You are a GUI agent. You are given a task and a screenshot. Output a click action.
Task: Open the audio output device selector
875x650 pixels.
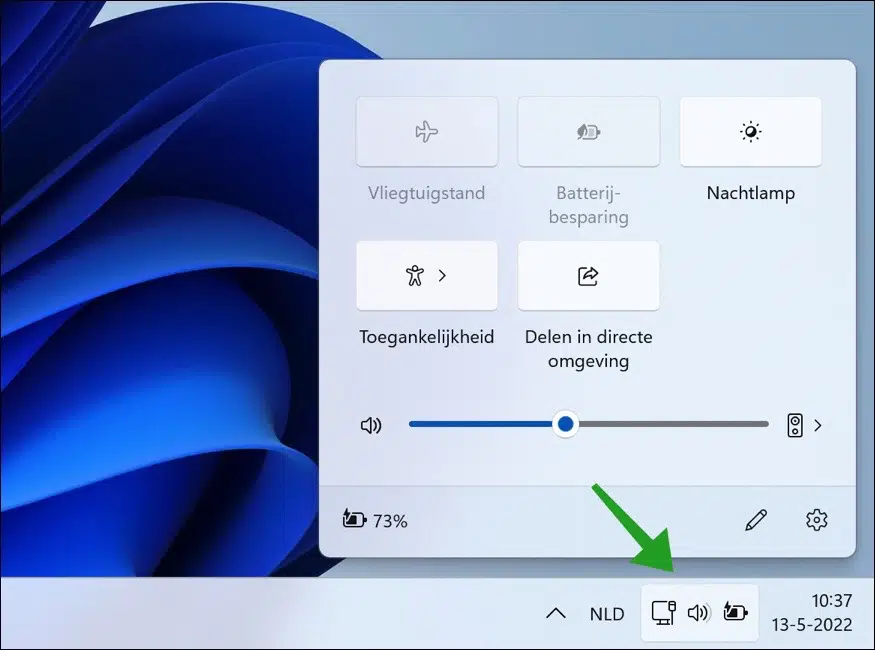coord(795,426)
